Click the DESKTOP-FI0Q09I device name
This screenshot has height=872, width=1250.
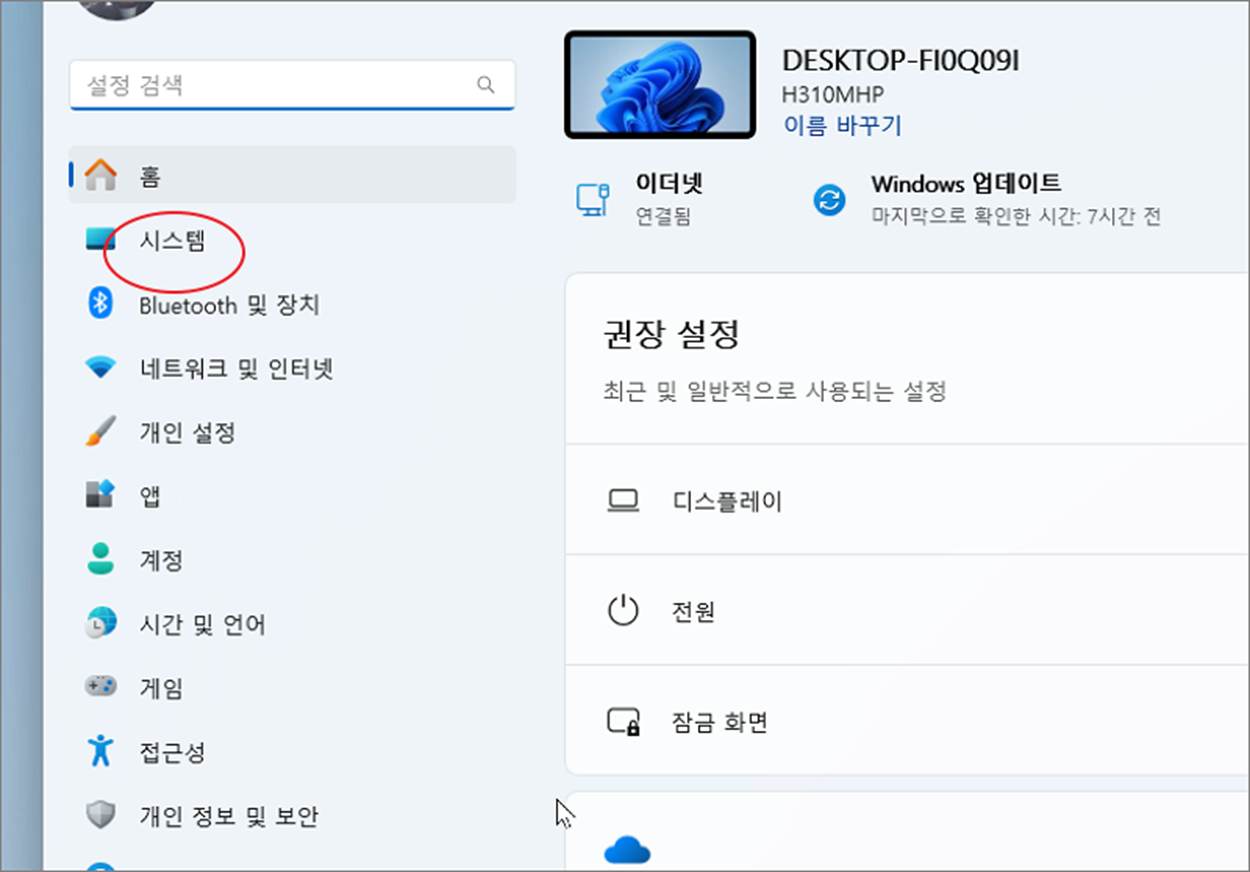[900, 61]
